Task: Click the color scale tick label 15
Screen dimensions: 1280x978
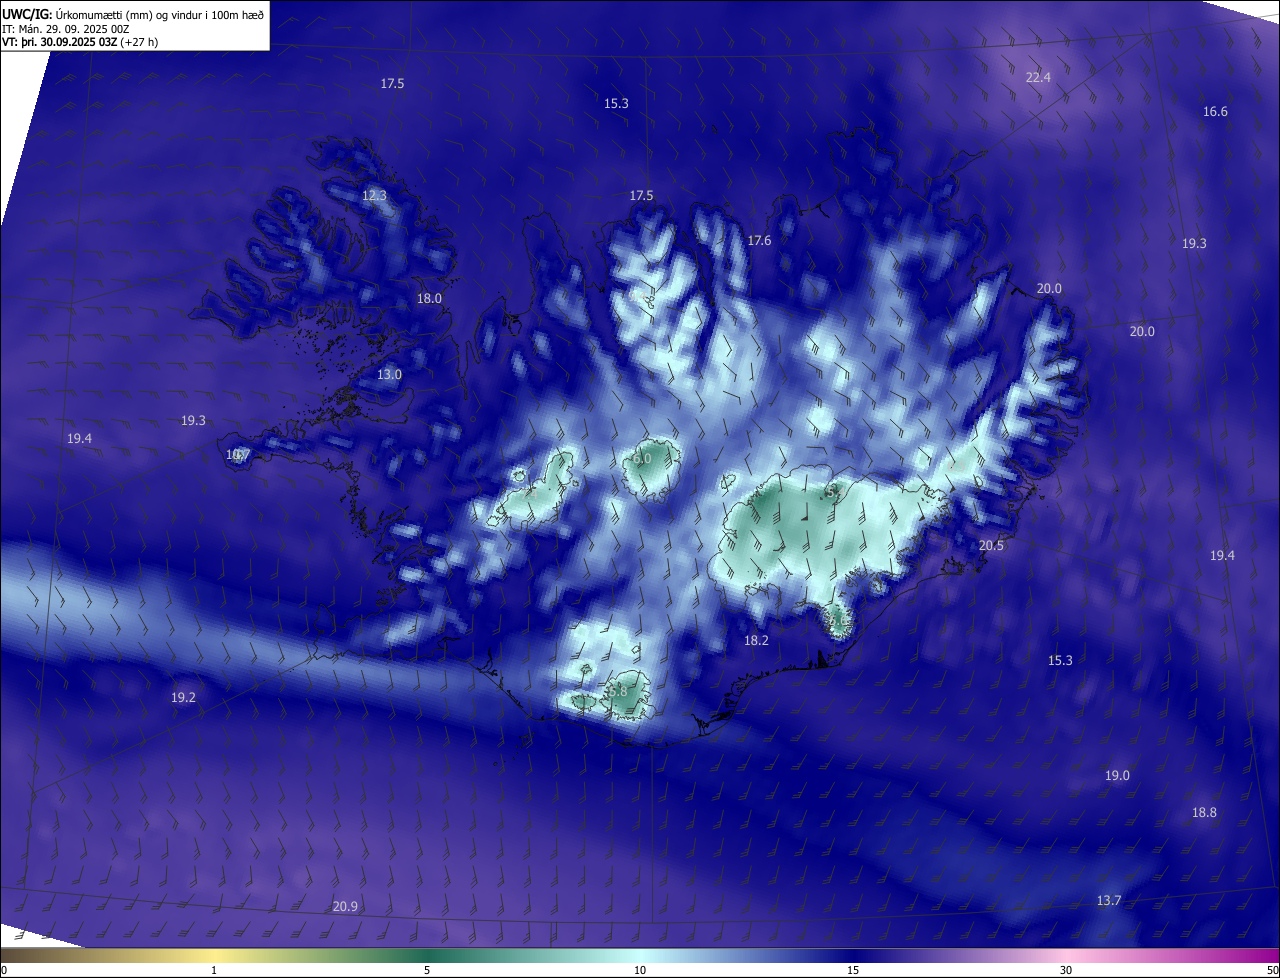Action: point(853,971)
